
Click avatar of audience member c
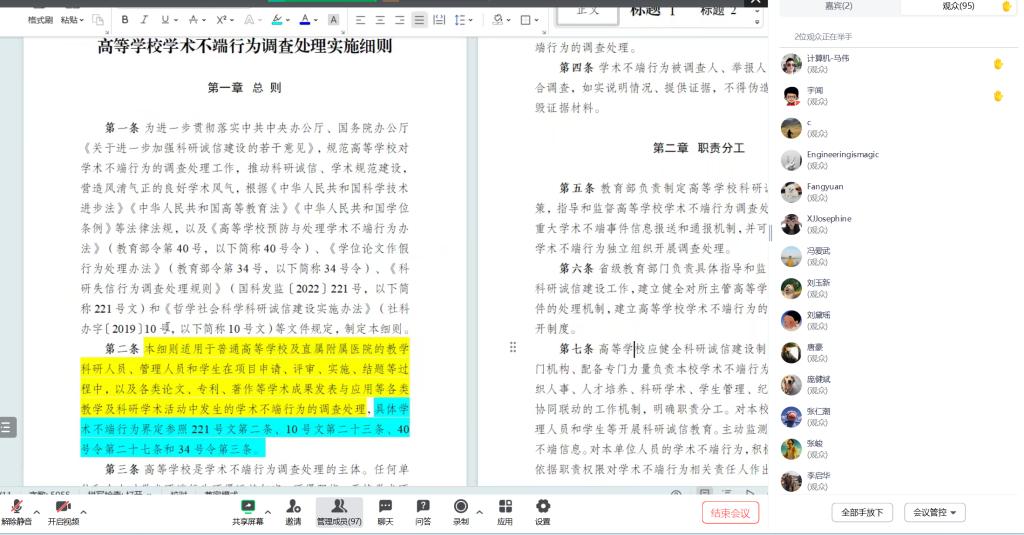pos(791,127)
